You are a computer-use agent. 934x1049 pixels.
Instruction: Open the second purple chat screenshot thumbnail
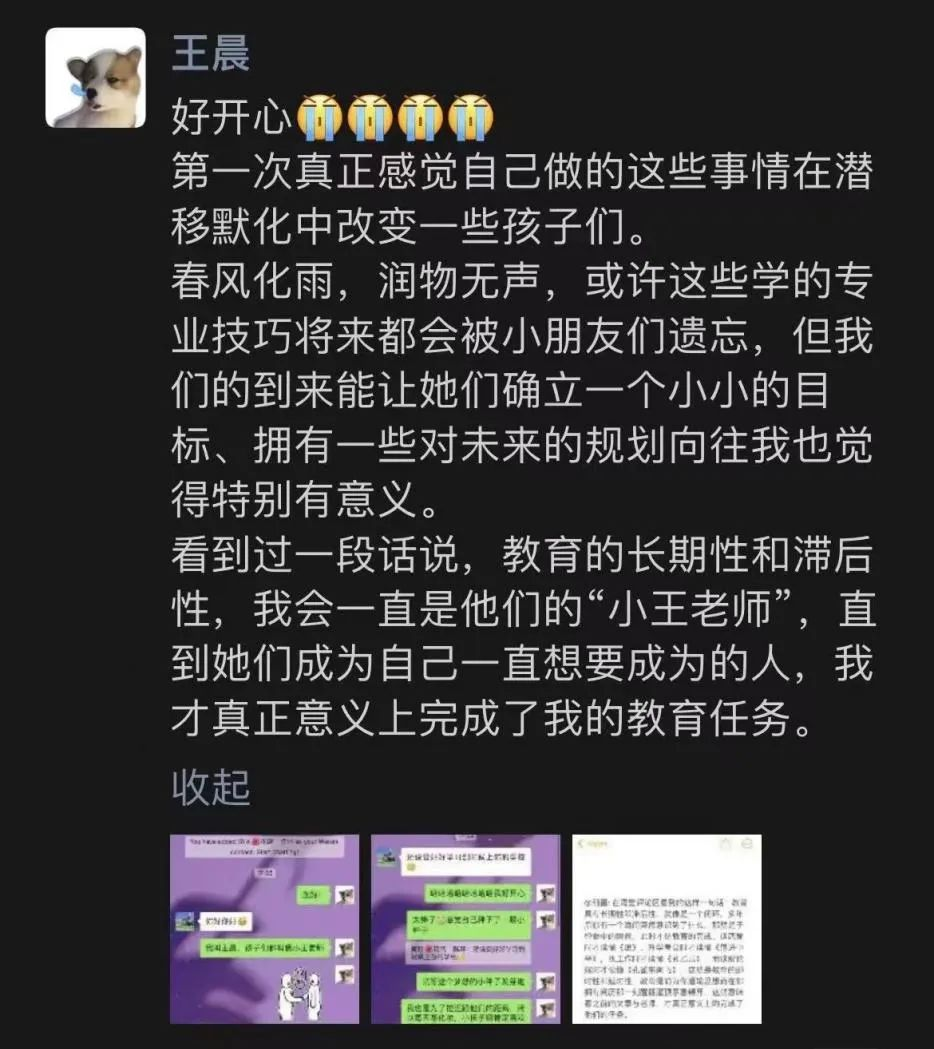pyautogui.click(x=466, y=929)
